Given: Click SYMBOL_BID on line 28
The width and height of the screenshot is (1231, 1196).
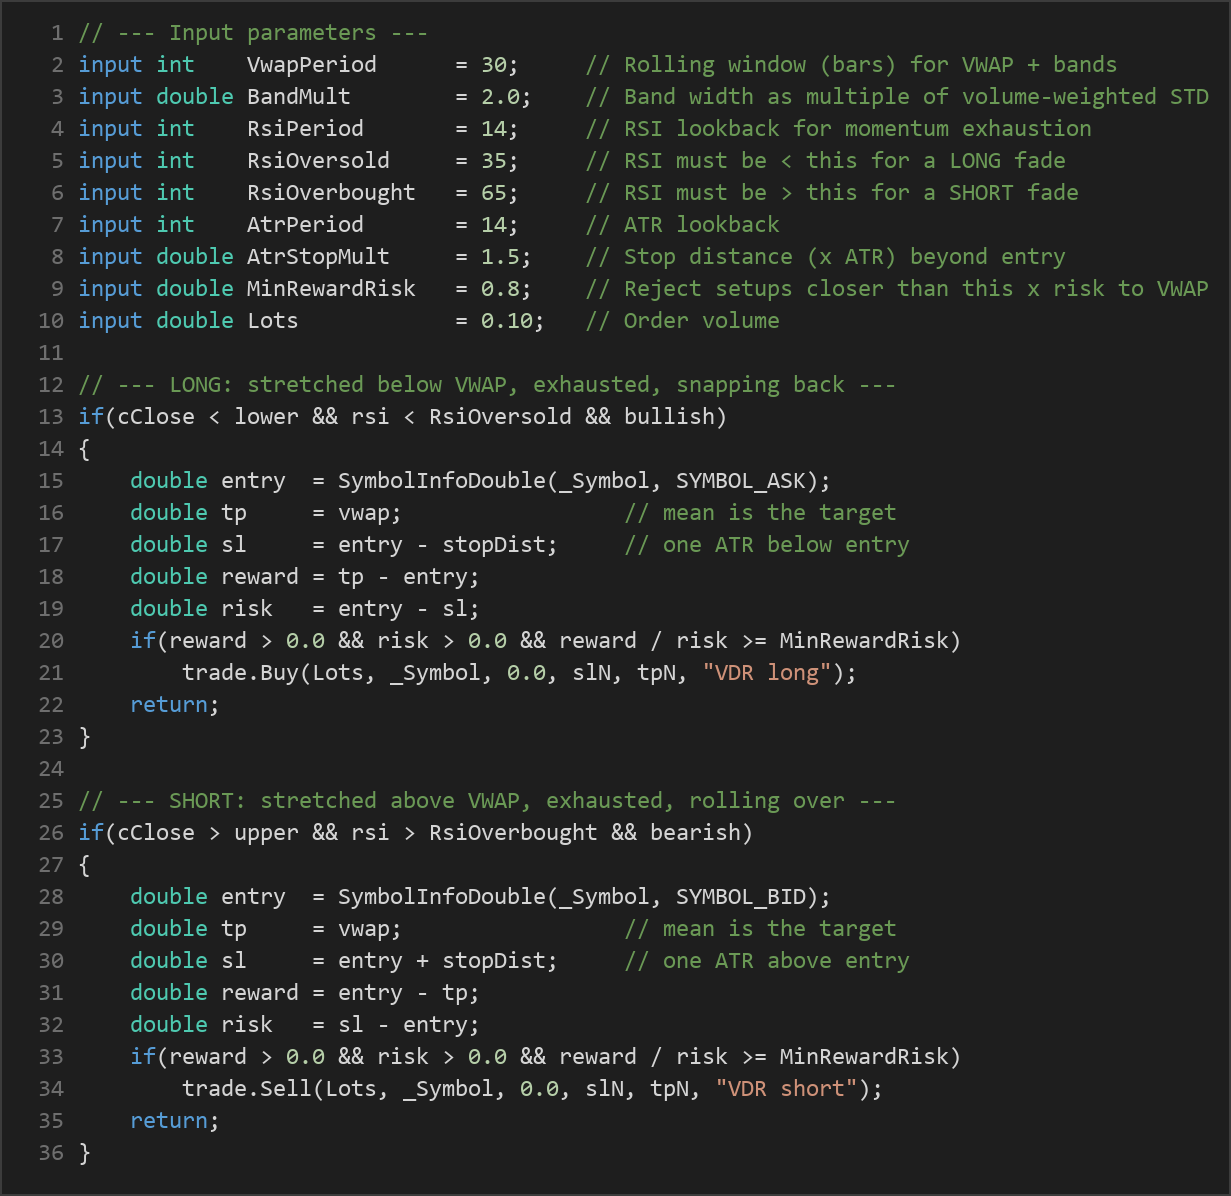Looking at the screenshot, I should point(741,897).
